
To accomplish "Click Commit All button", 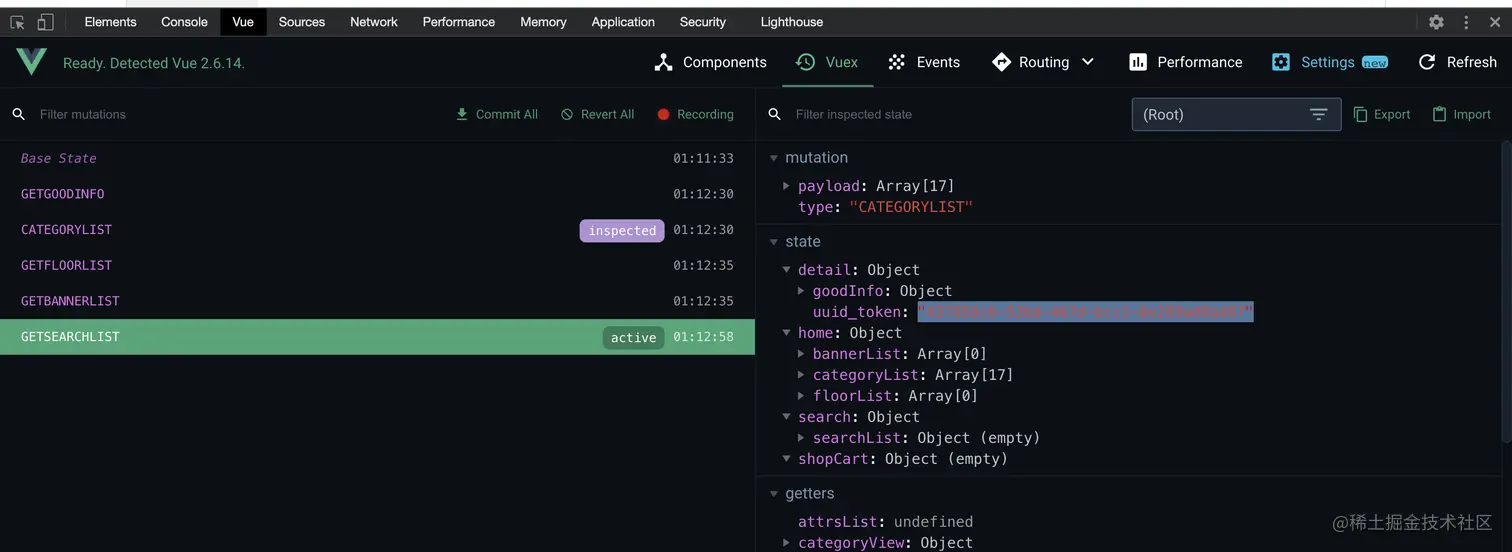I will 497,114.
